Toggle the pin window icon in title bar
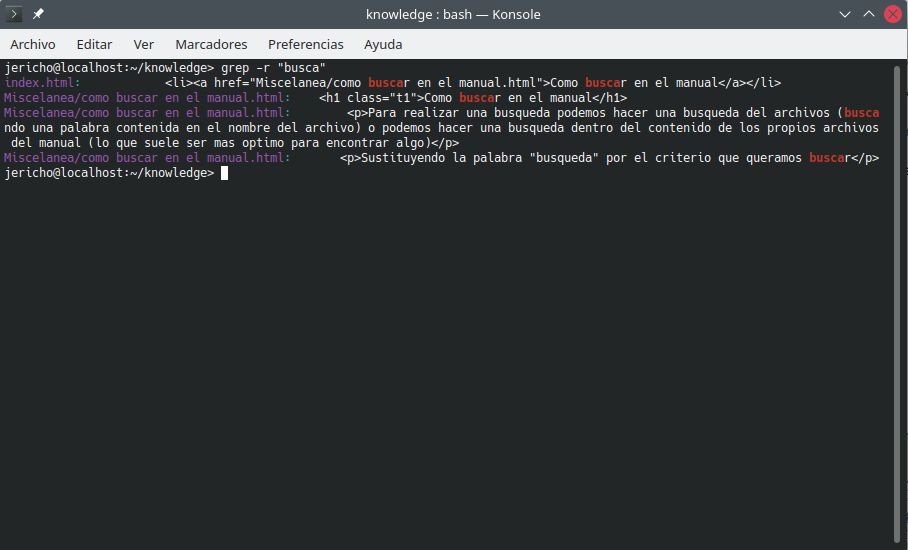The height and width of the screenshot is (550, 908). 38,14
